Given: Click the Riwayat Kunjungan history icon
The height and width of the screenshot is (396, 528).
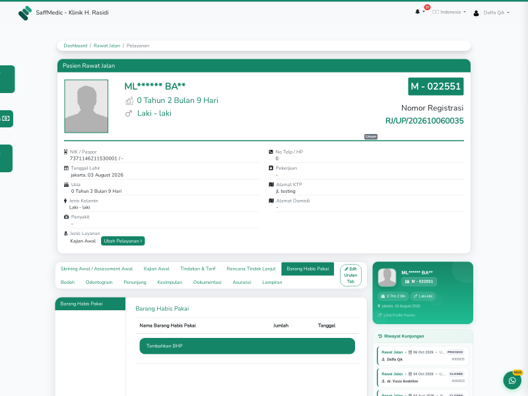Looking at the screenshot, I should pos(380,336).
